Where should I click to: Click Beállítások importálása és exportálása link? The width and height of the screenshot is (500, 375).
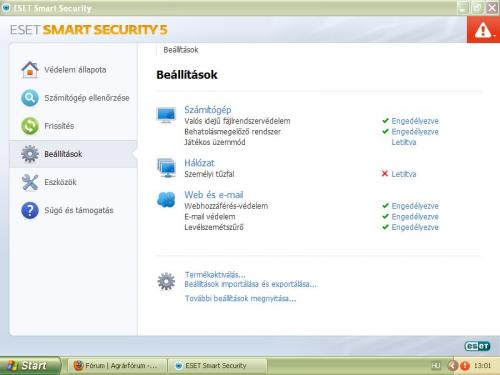[251, 284]
